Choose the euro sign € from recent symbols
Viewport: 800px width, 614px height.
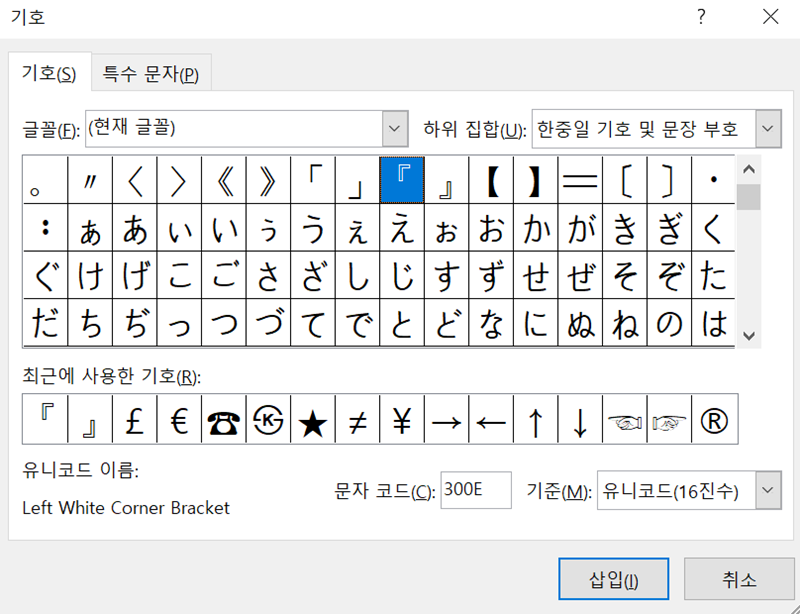coord(179,419)
